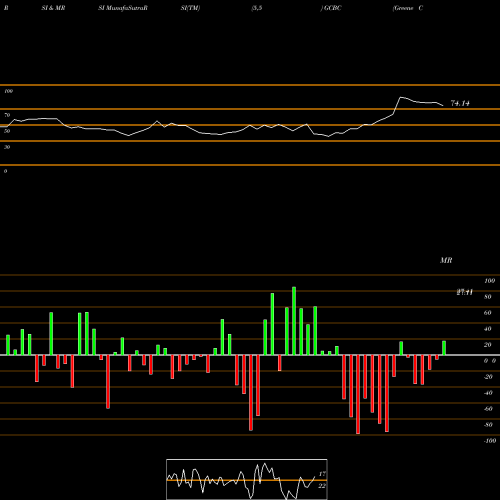Screen dimensions: 500x500
Task: Select header text 'SI MunafaSutraR'
Action: coord(123,8)
